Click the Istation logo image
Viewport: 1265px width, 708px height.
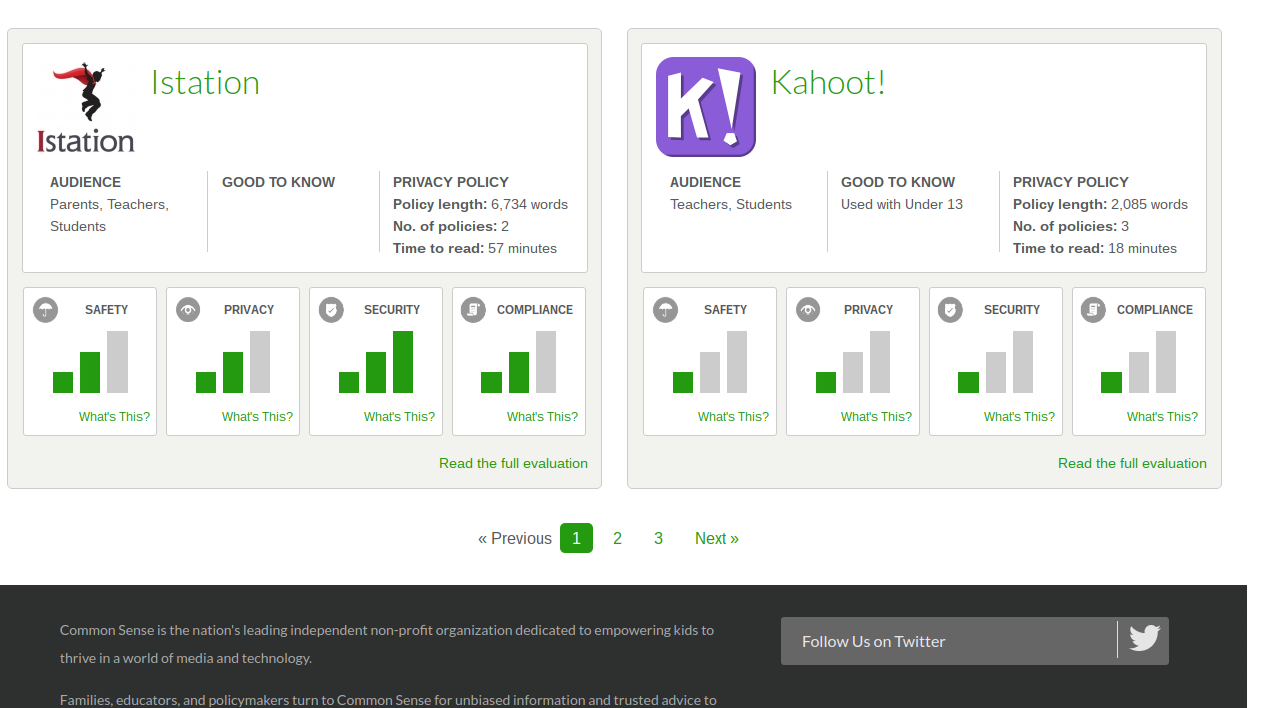86,107
